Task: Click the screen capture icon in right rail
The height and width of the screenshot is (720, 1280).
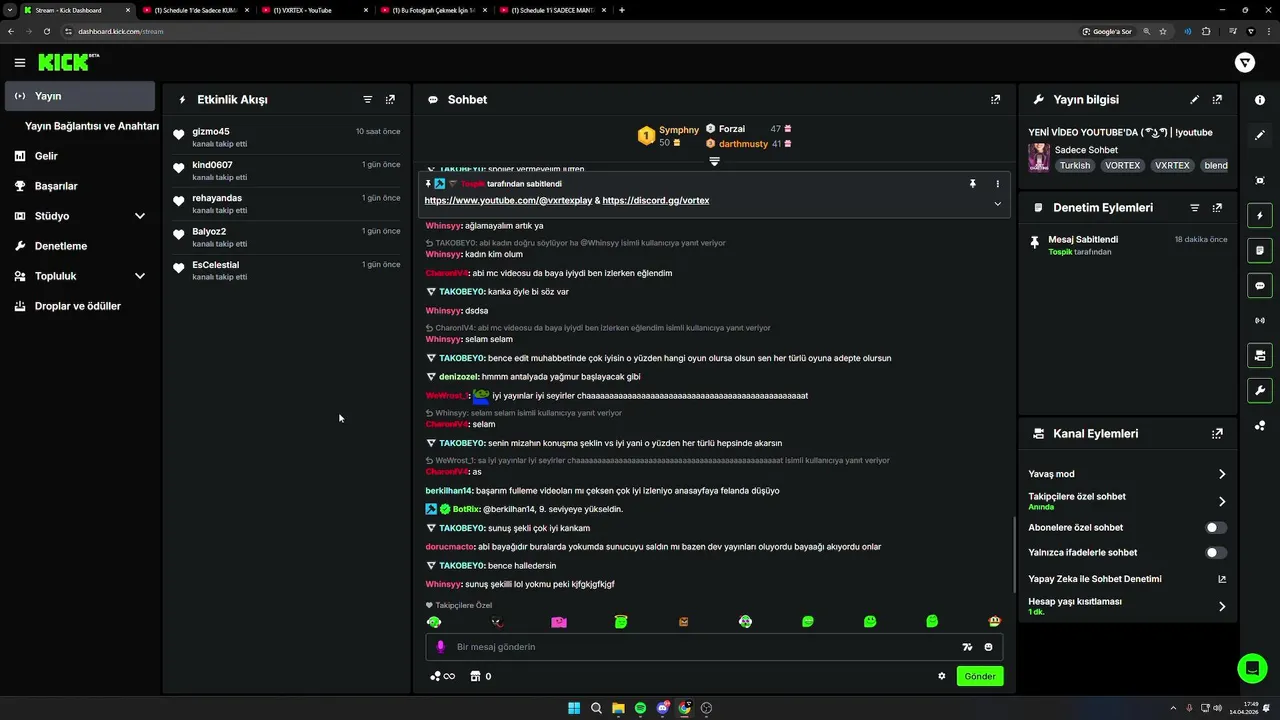Action: coord(1260,180)
